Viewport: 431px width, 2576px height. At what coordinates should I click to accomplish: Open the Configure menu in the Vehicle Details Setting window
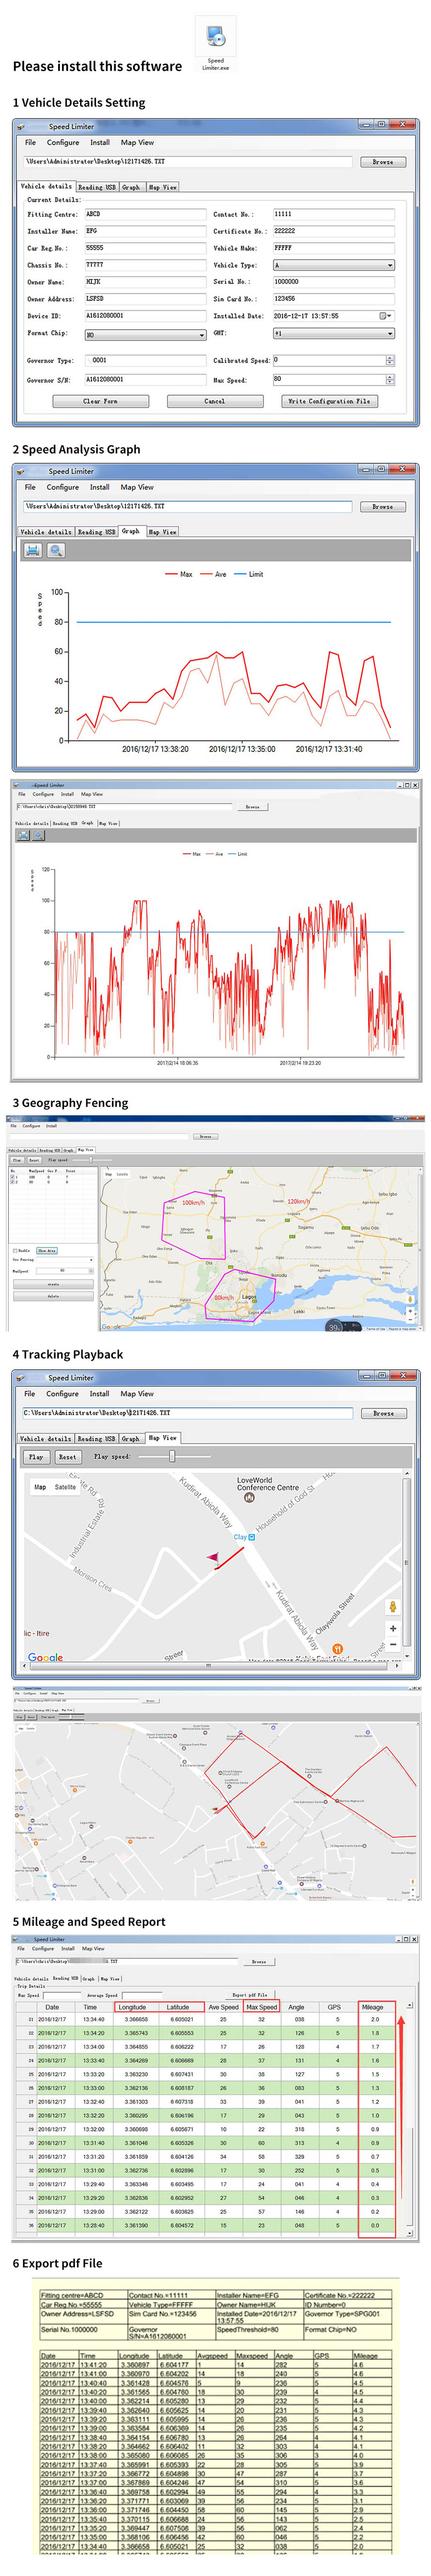pos(63,142)
